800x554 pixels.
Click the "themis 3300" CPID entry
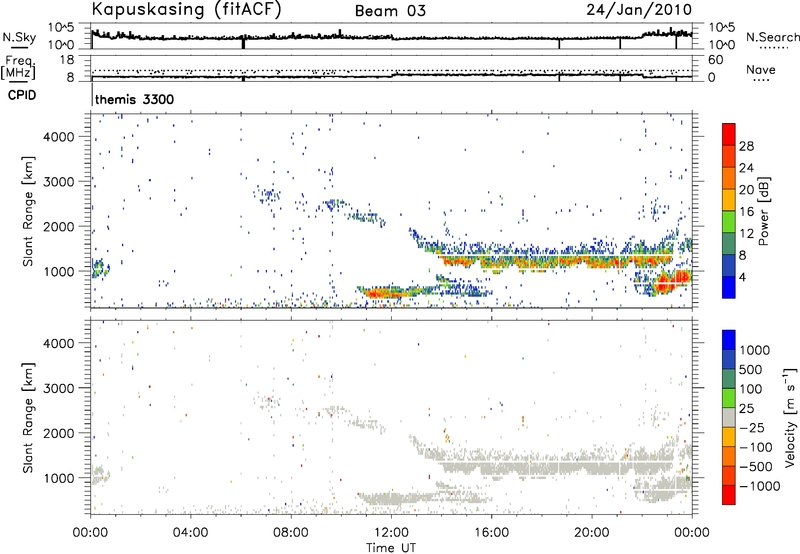point(134,99)
